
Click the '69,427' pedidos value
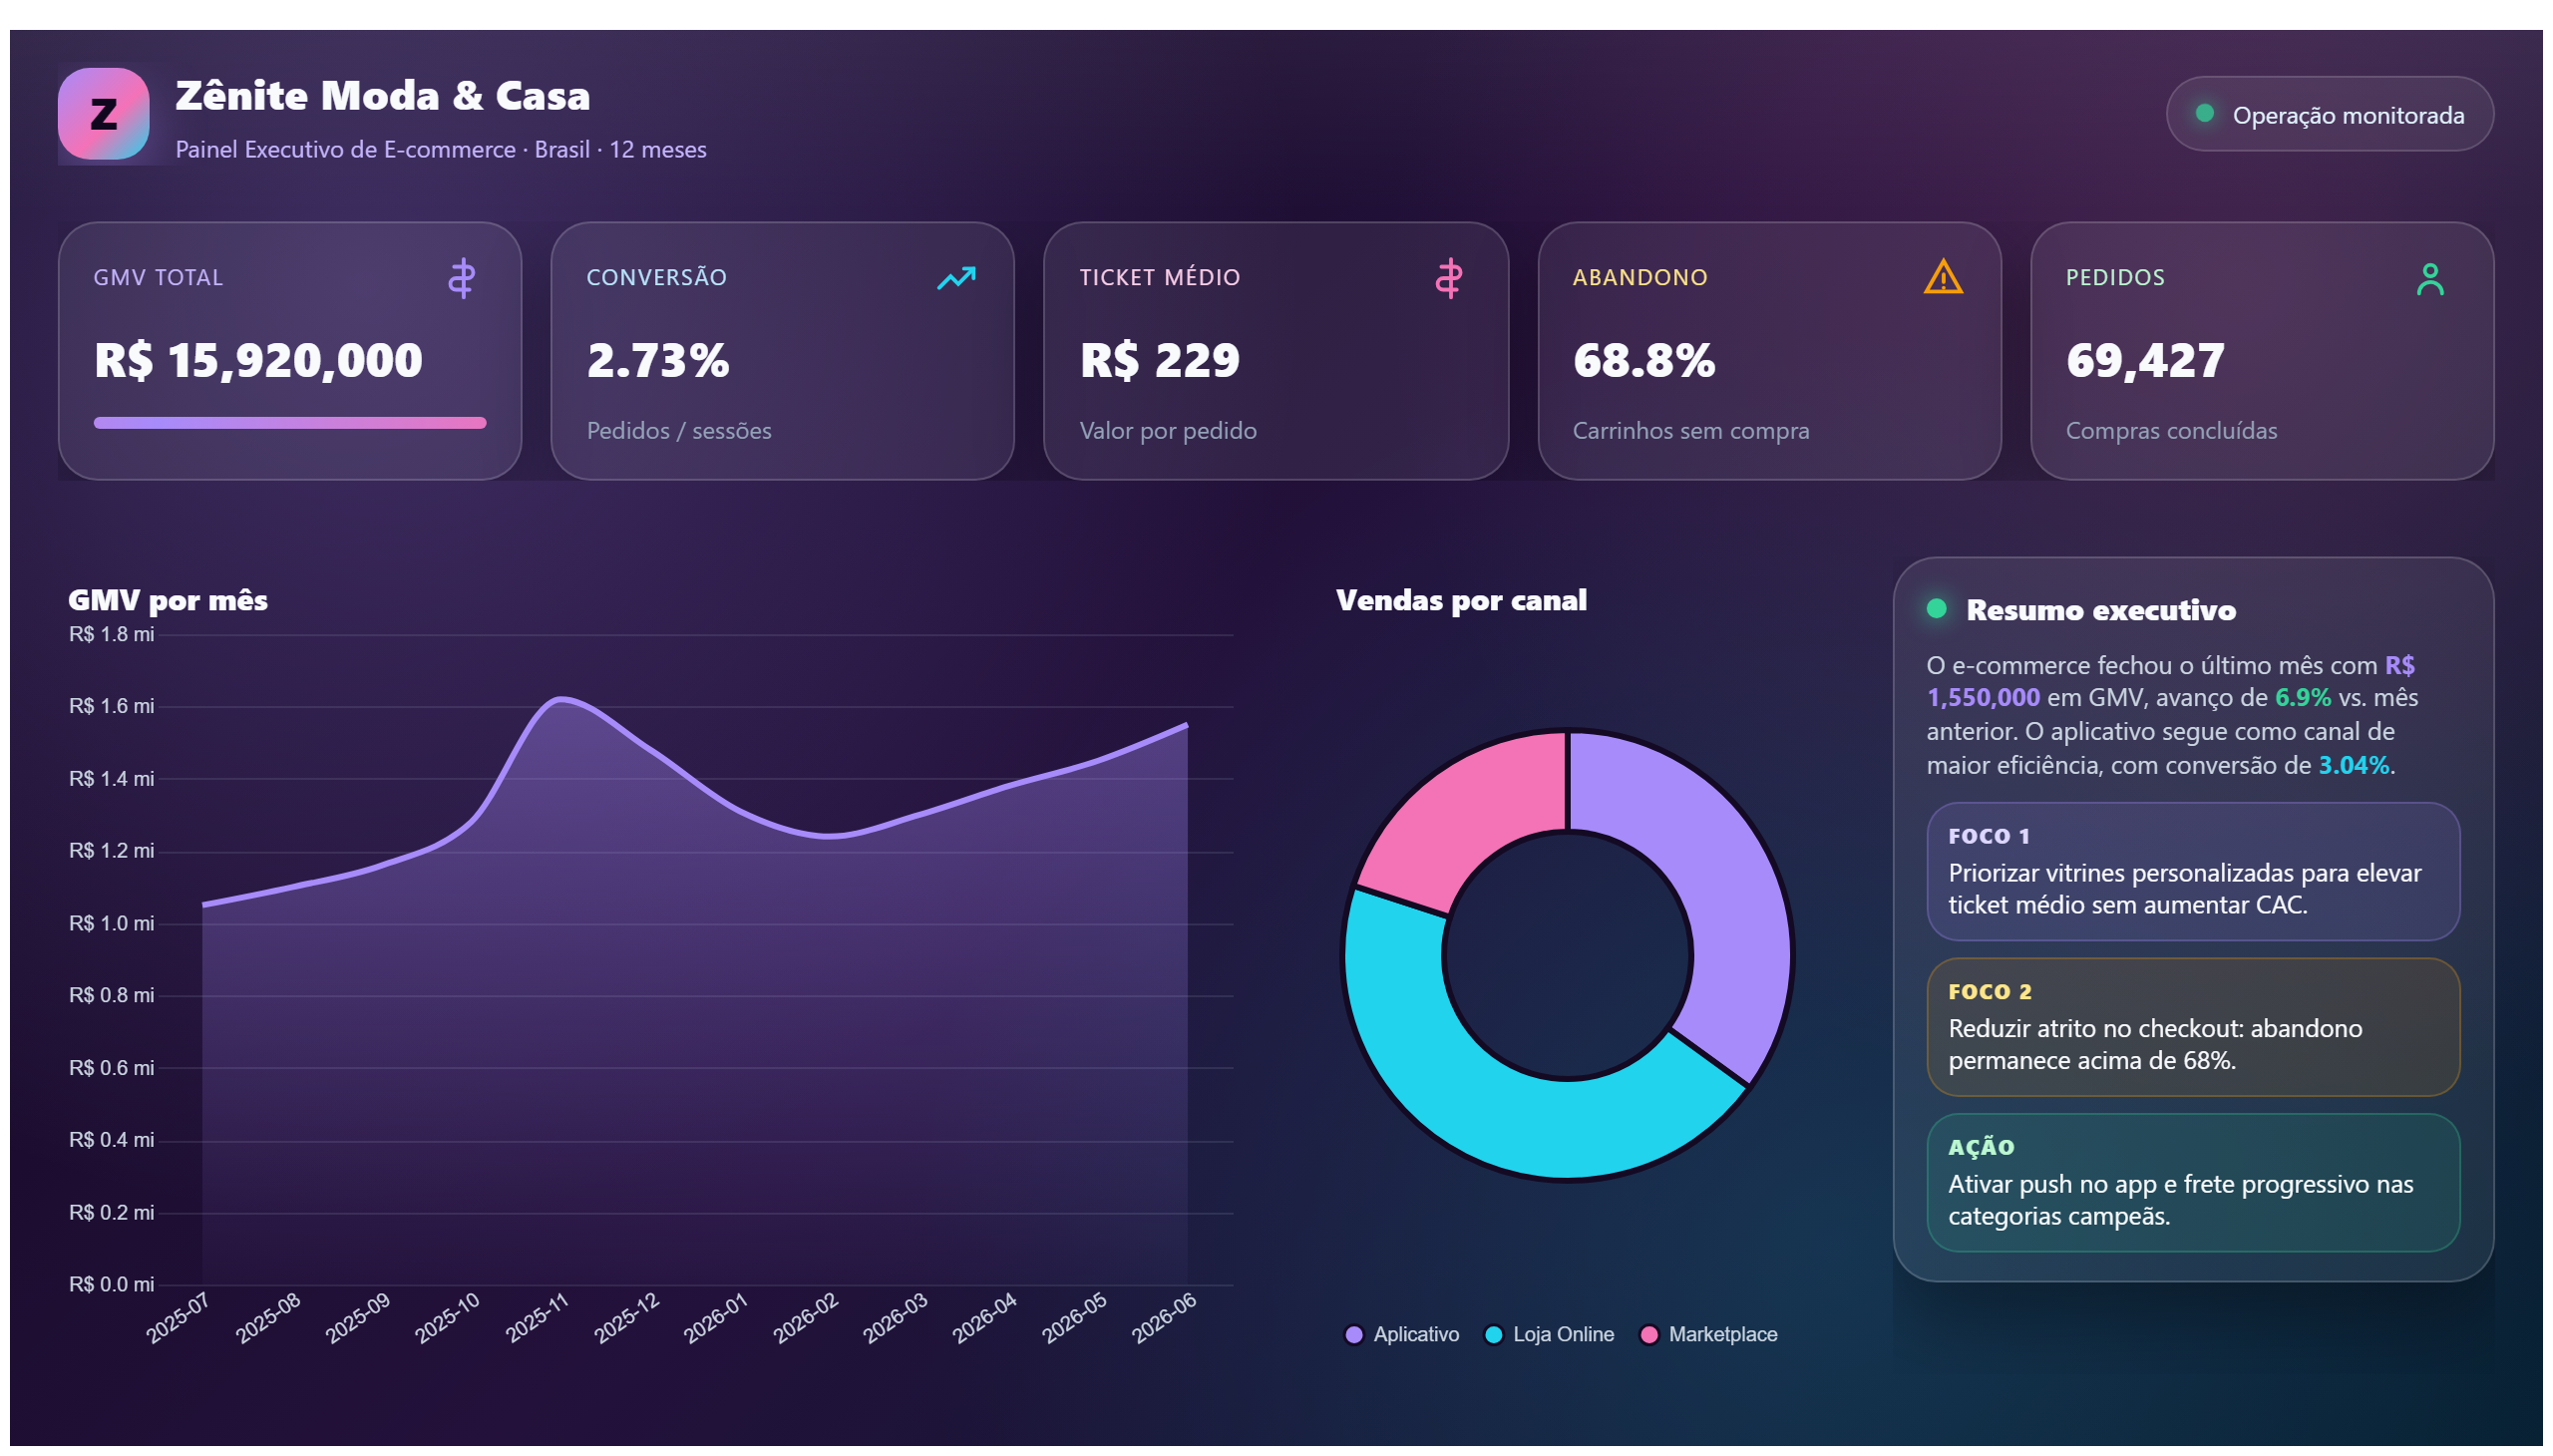2145,360
